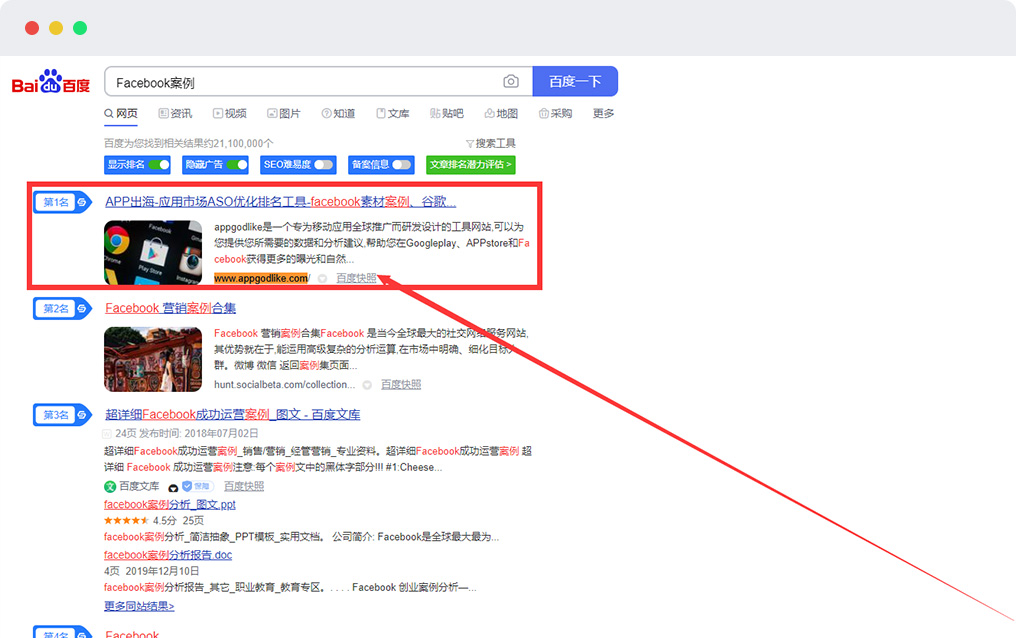This screenshot has height=638, width=1016.
Task: Open the facebook案例分析报告.doc link
Action: point(168,554)
